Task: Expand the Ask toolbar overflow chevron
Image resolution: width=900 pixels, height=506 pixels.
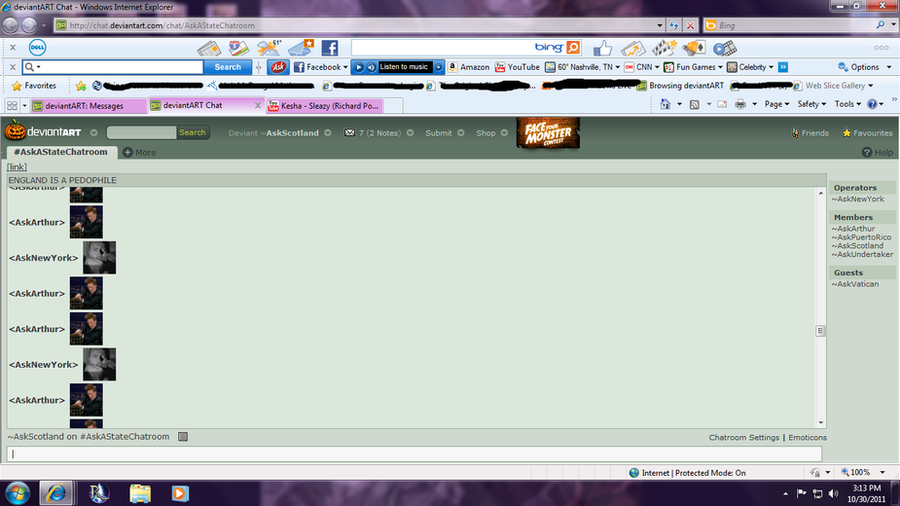Action: pos(783,67)
